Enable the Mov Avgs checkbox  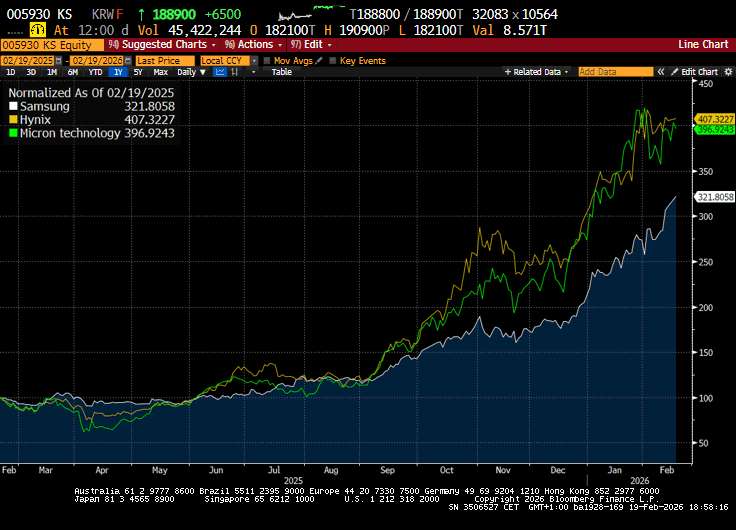(x=266, y=61)
